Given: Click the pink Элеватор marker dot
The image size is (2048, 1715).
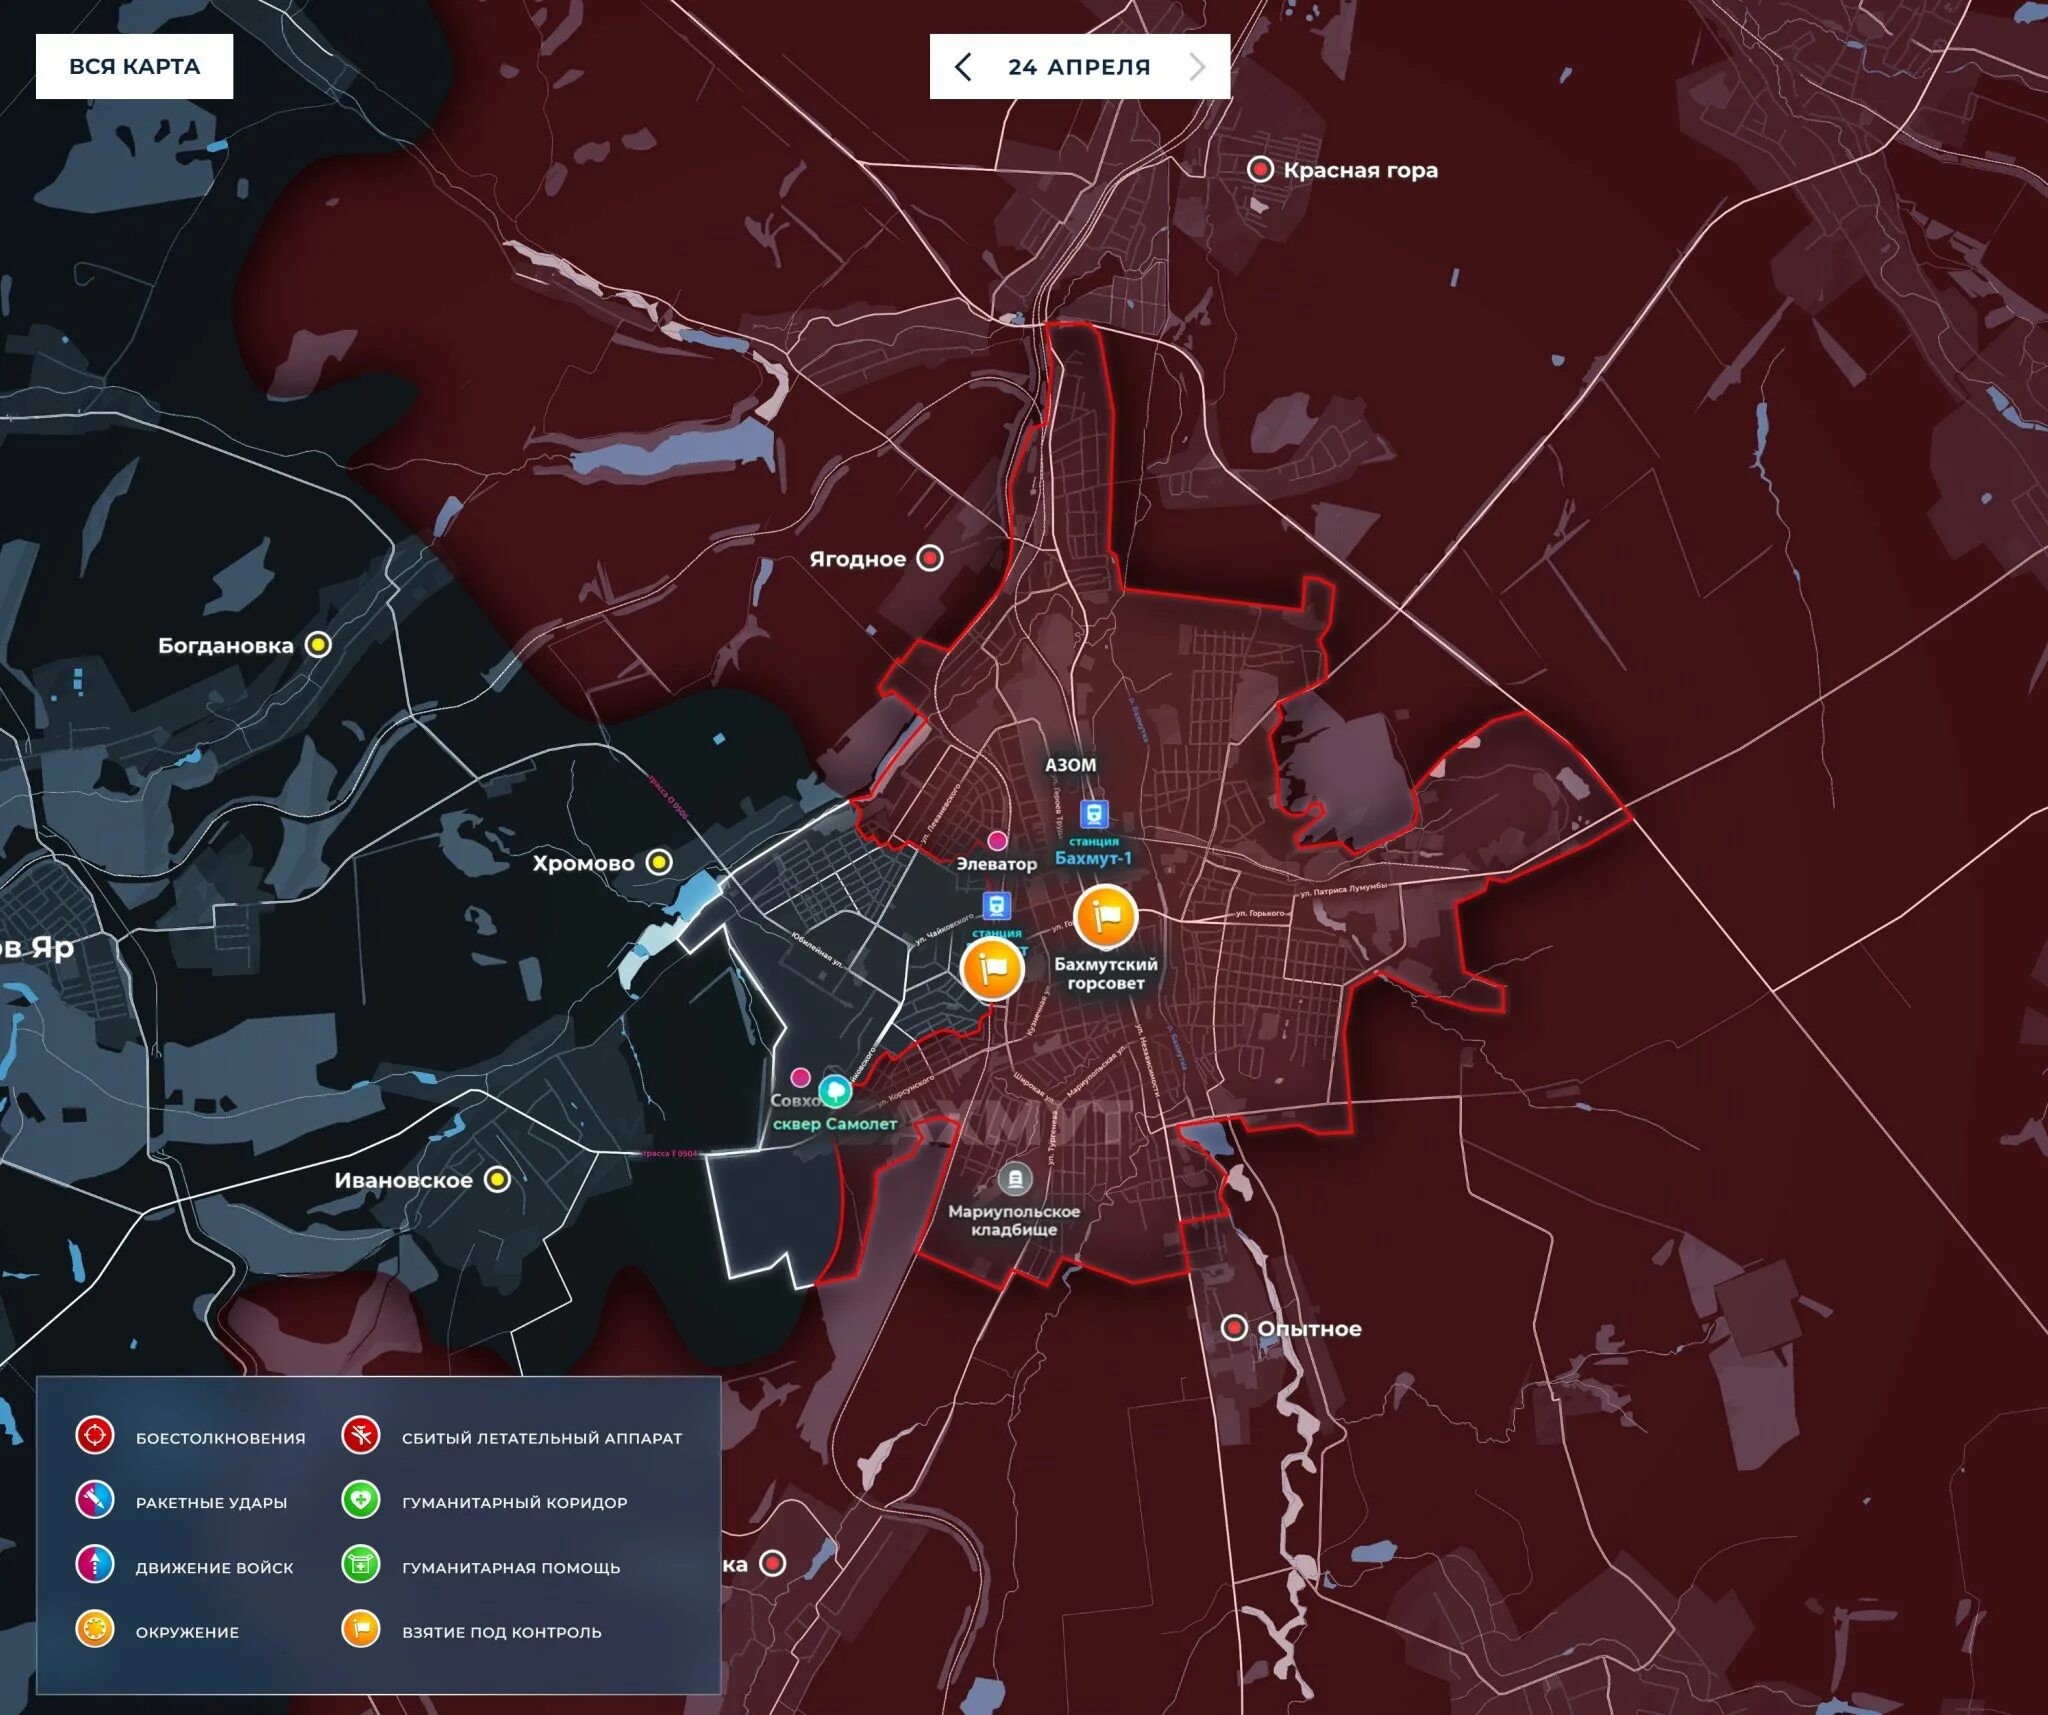Looking at the screenshot, I should 997,840.
